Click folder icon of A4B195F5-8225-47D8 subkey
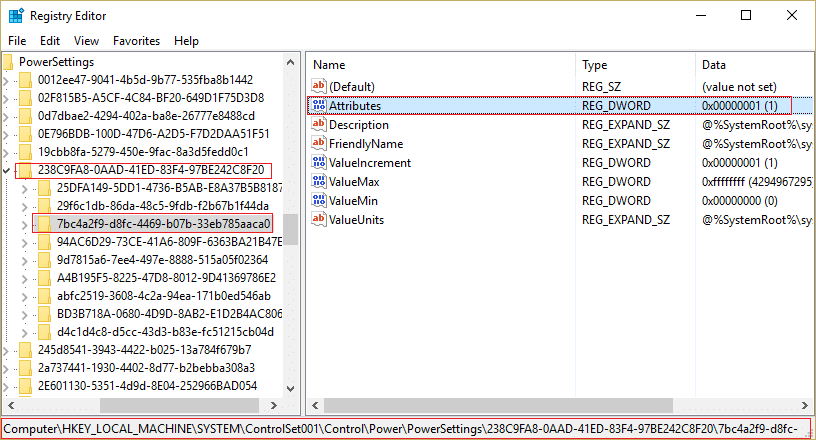The height and width of the screenshot is (440, 816). (x=44, y=278)
